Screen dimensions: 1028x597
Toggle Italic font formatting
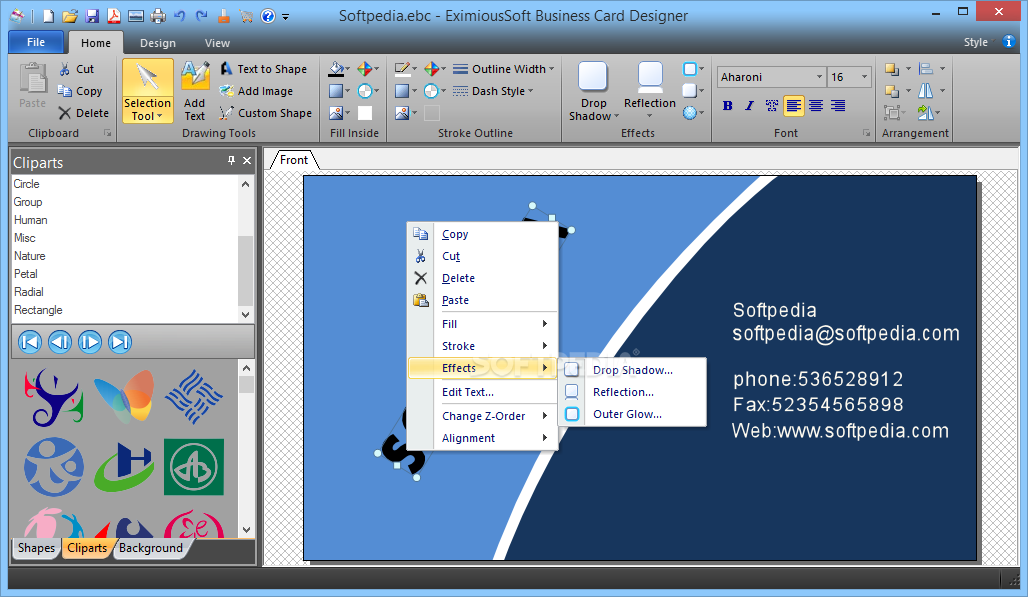pyautogui.click(x=749, y=106)
